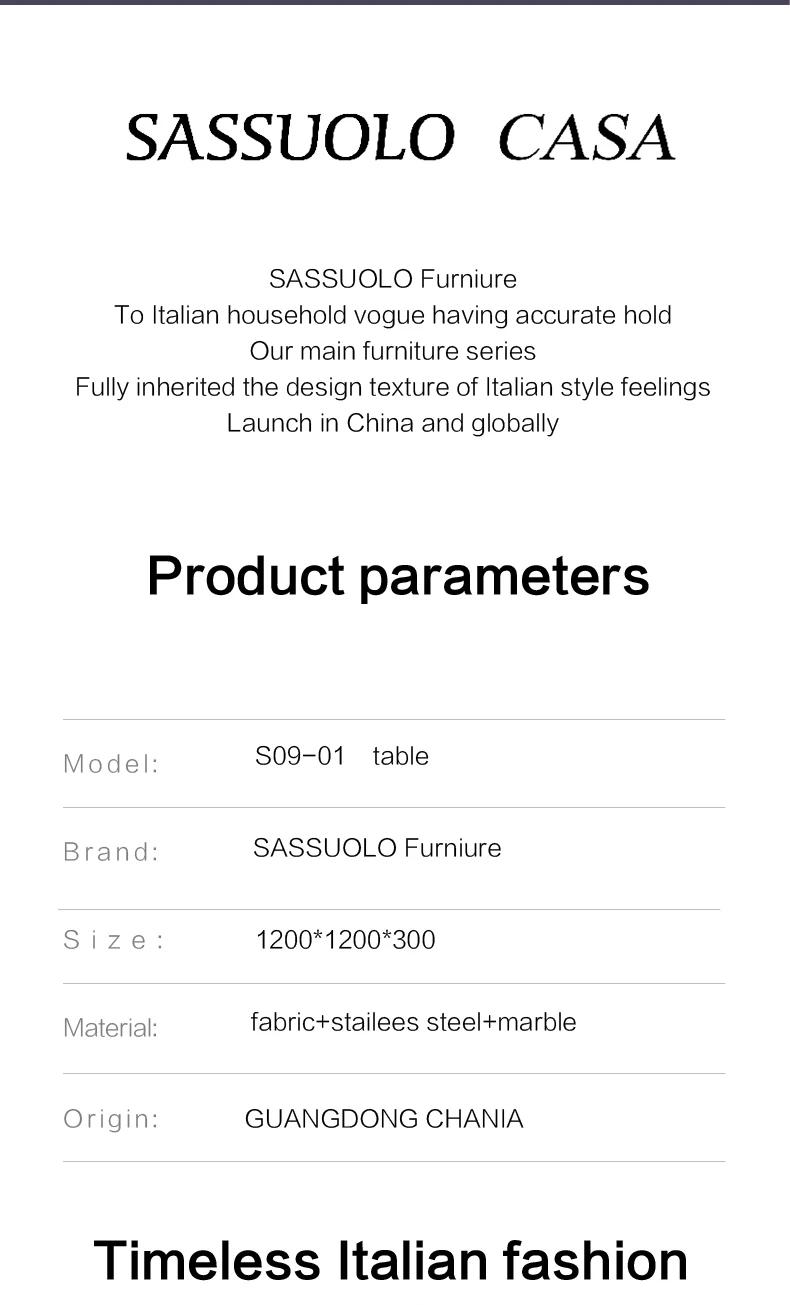Click 'Our main furniture series' text

[x=393, y=351]
